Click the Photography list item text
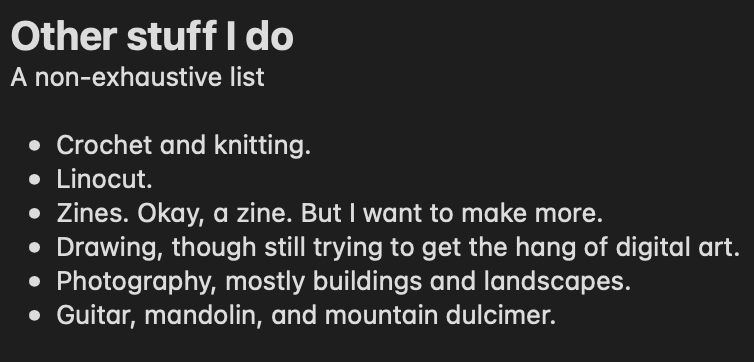754x362 pixels. point(344,282)
